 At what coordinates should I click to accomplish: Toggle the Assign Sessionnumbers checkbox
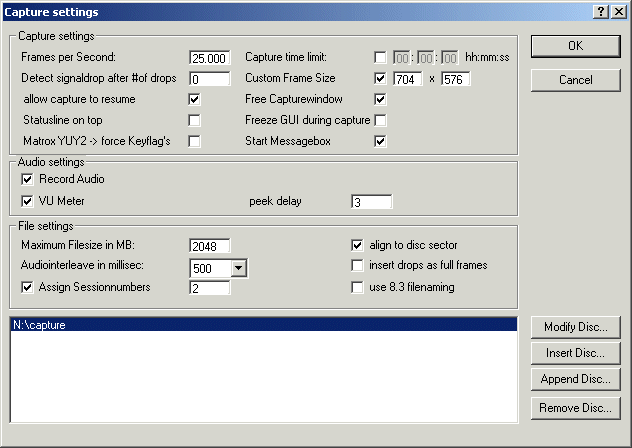(27, 287)
